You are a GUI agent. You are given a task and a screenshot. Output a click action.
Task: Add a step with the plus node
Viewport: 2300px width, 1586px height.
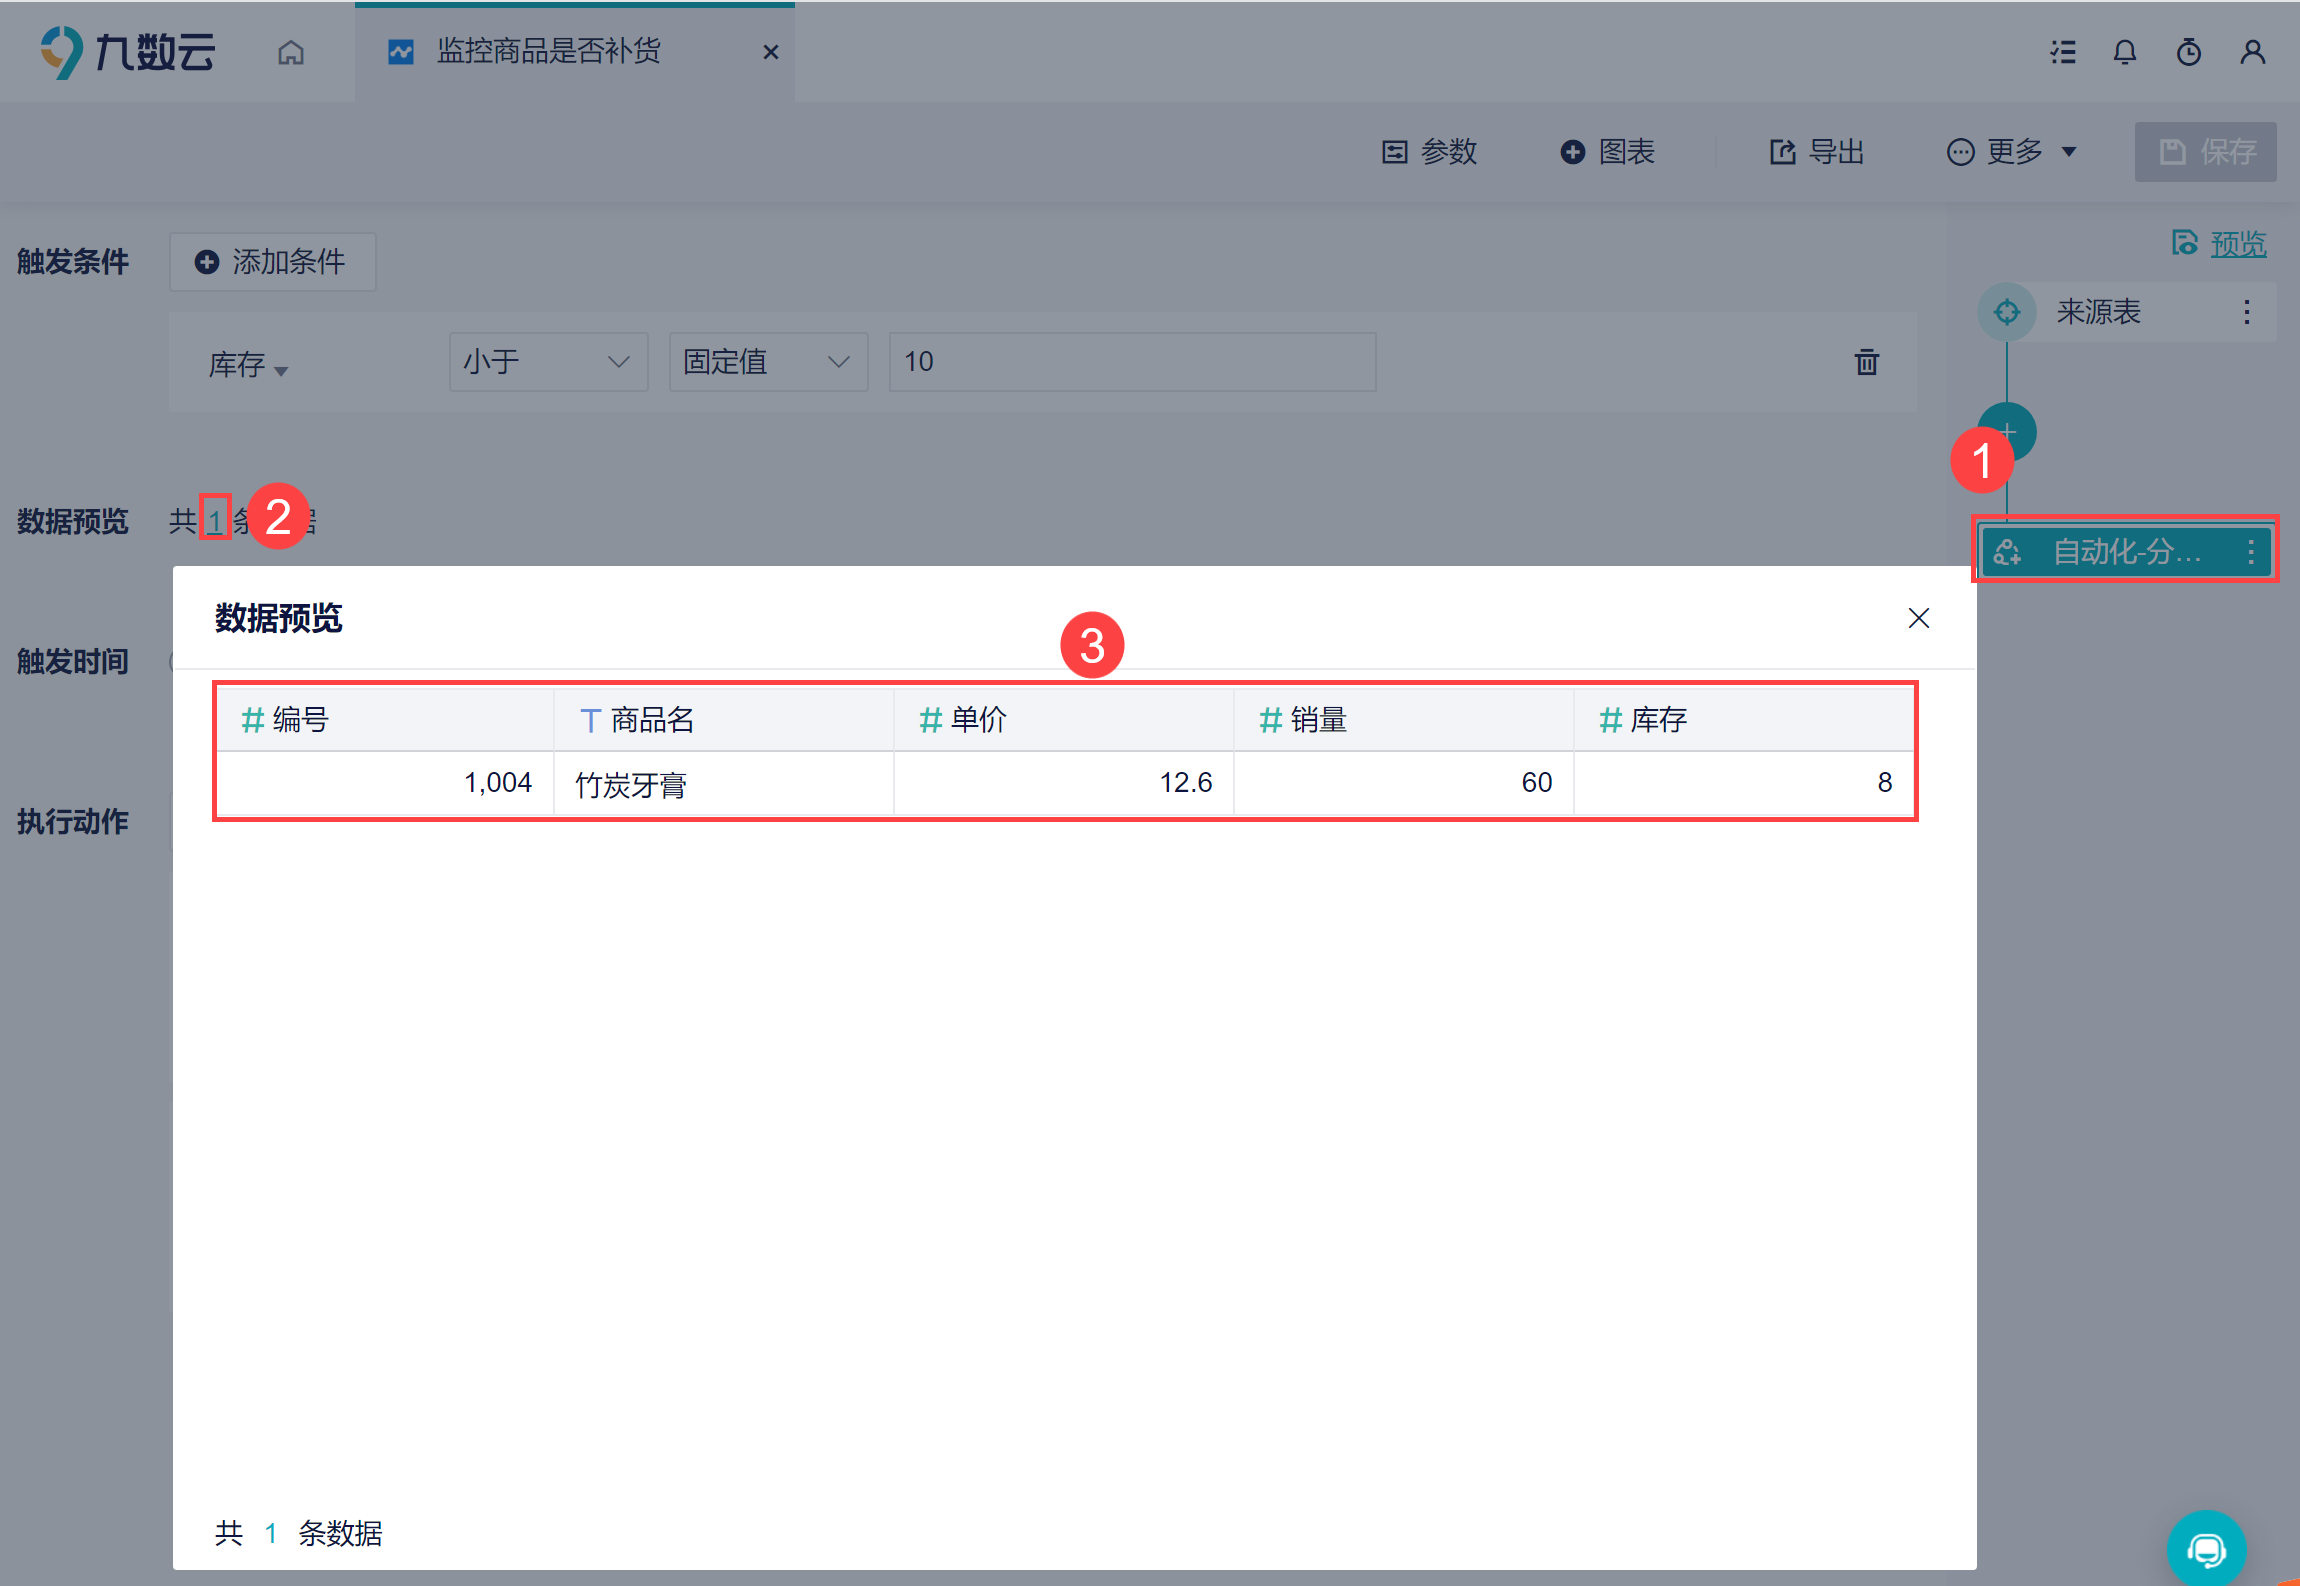(2007, 430)
